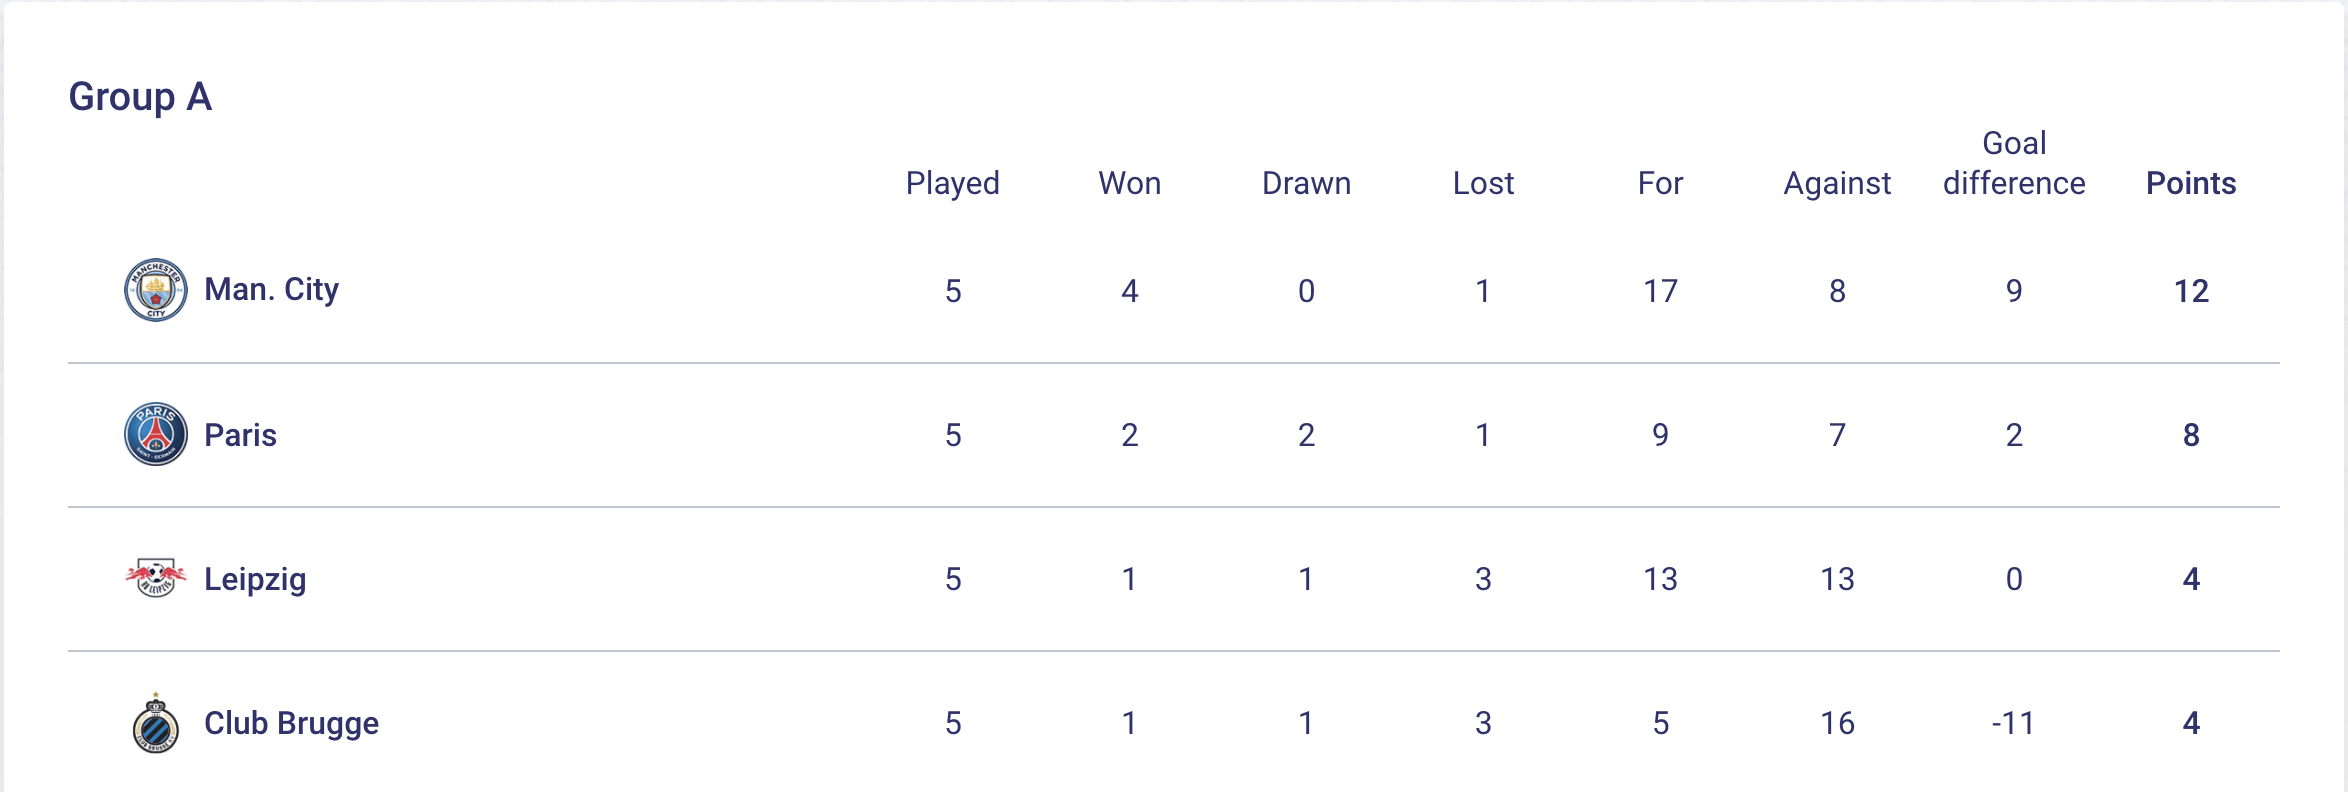
Task: Click the Against column header
Action: (x=1837, y=183)
